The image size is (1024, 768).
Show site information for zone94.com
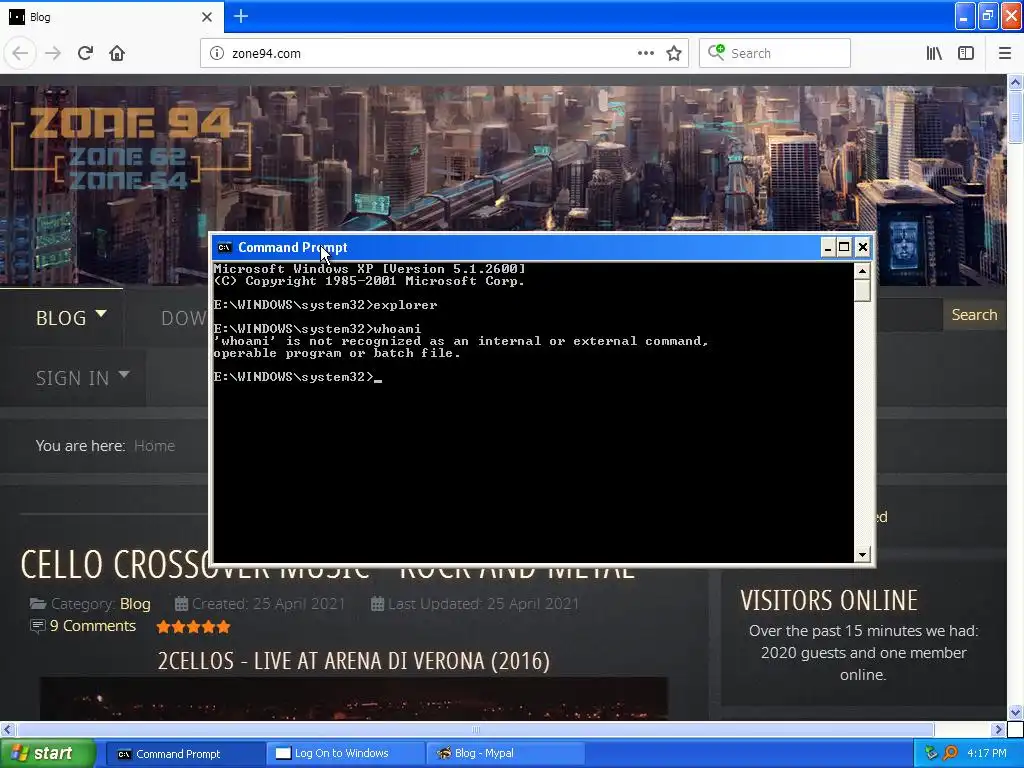pyautogui.click(x=216, y=53)
